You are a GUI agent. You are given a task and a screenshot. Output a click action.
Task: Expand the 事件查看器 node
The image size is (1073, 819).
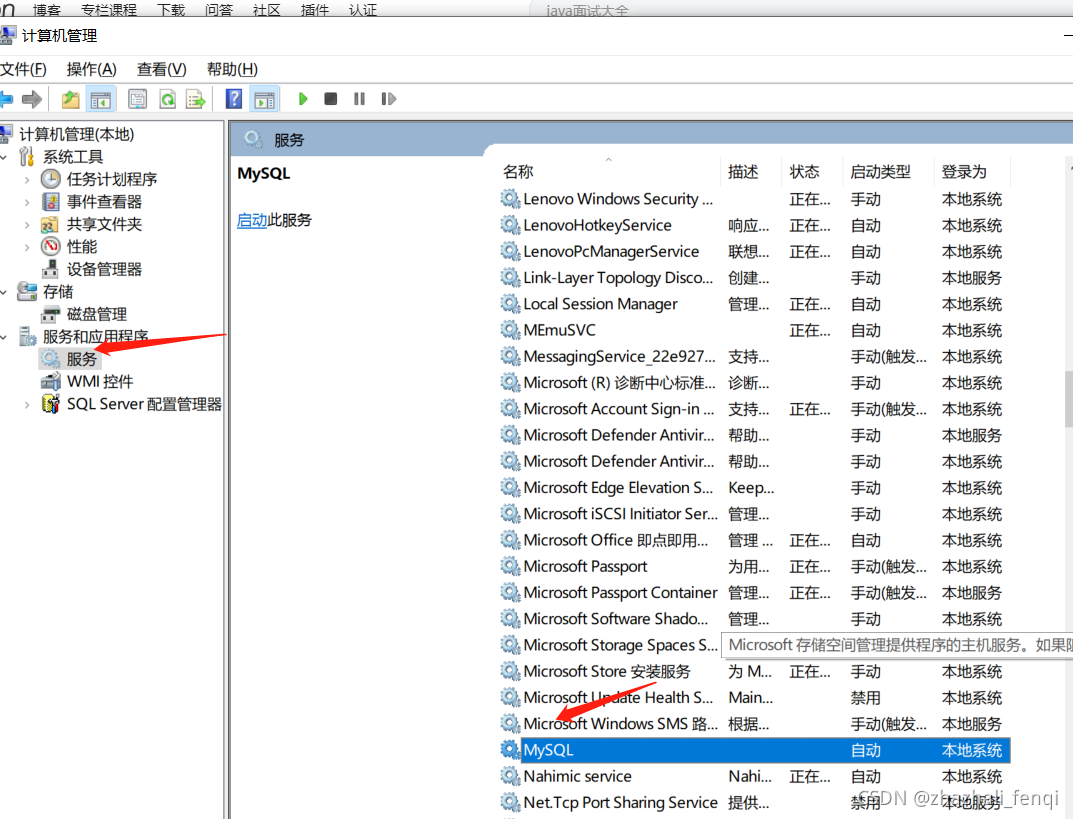(x=27, y=203)
